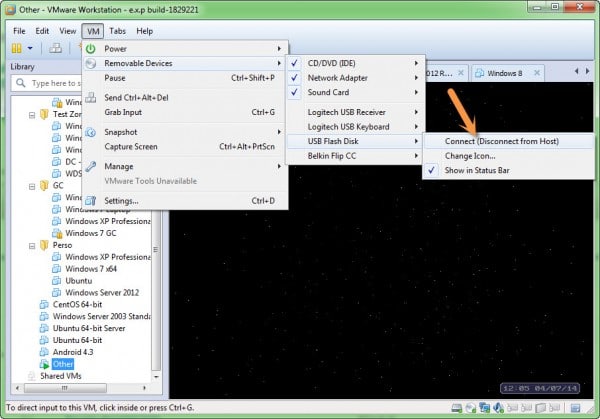Select the Windows Server 2012 VM
The width and height of the screenshot is (600, 419).
[102, 292]
